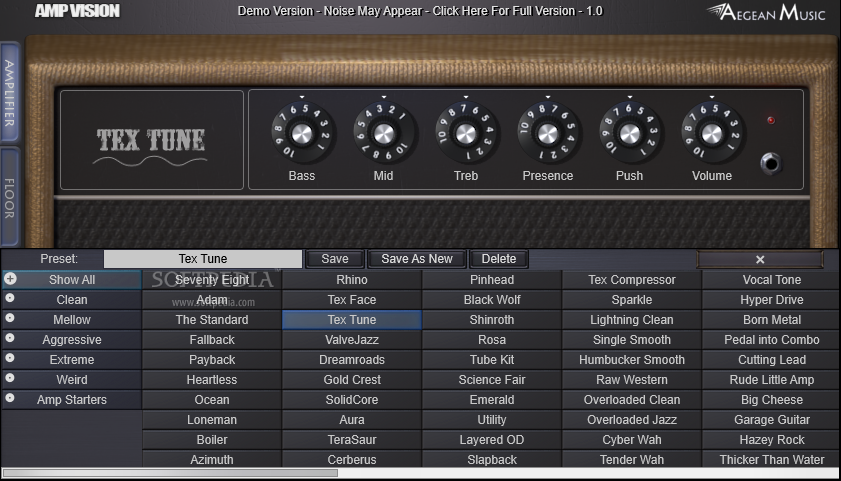The image size is (841, 481).
Task: Choose the ValveJazz preset
Action: pos(352,340)
